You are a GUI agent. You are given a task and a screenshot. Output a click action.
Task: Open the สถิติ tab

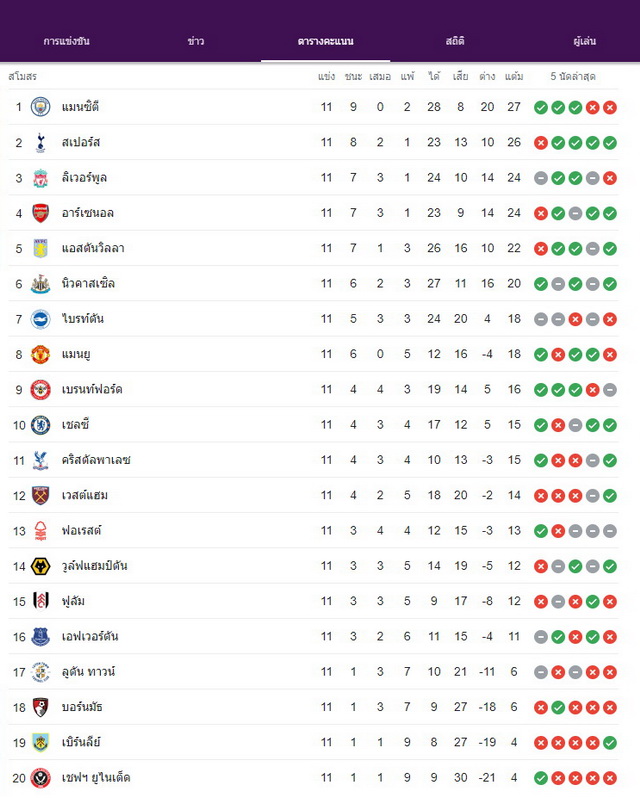pos(455,41)
